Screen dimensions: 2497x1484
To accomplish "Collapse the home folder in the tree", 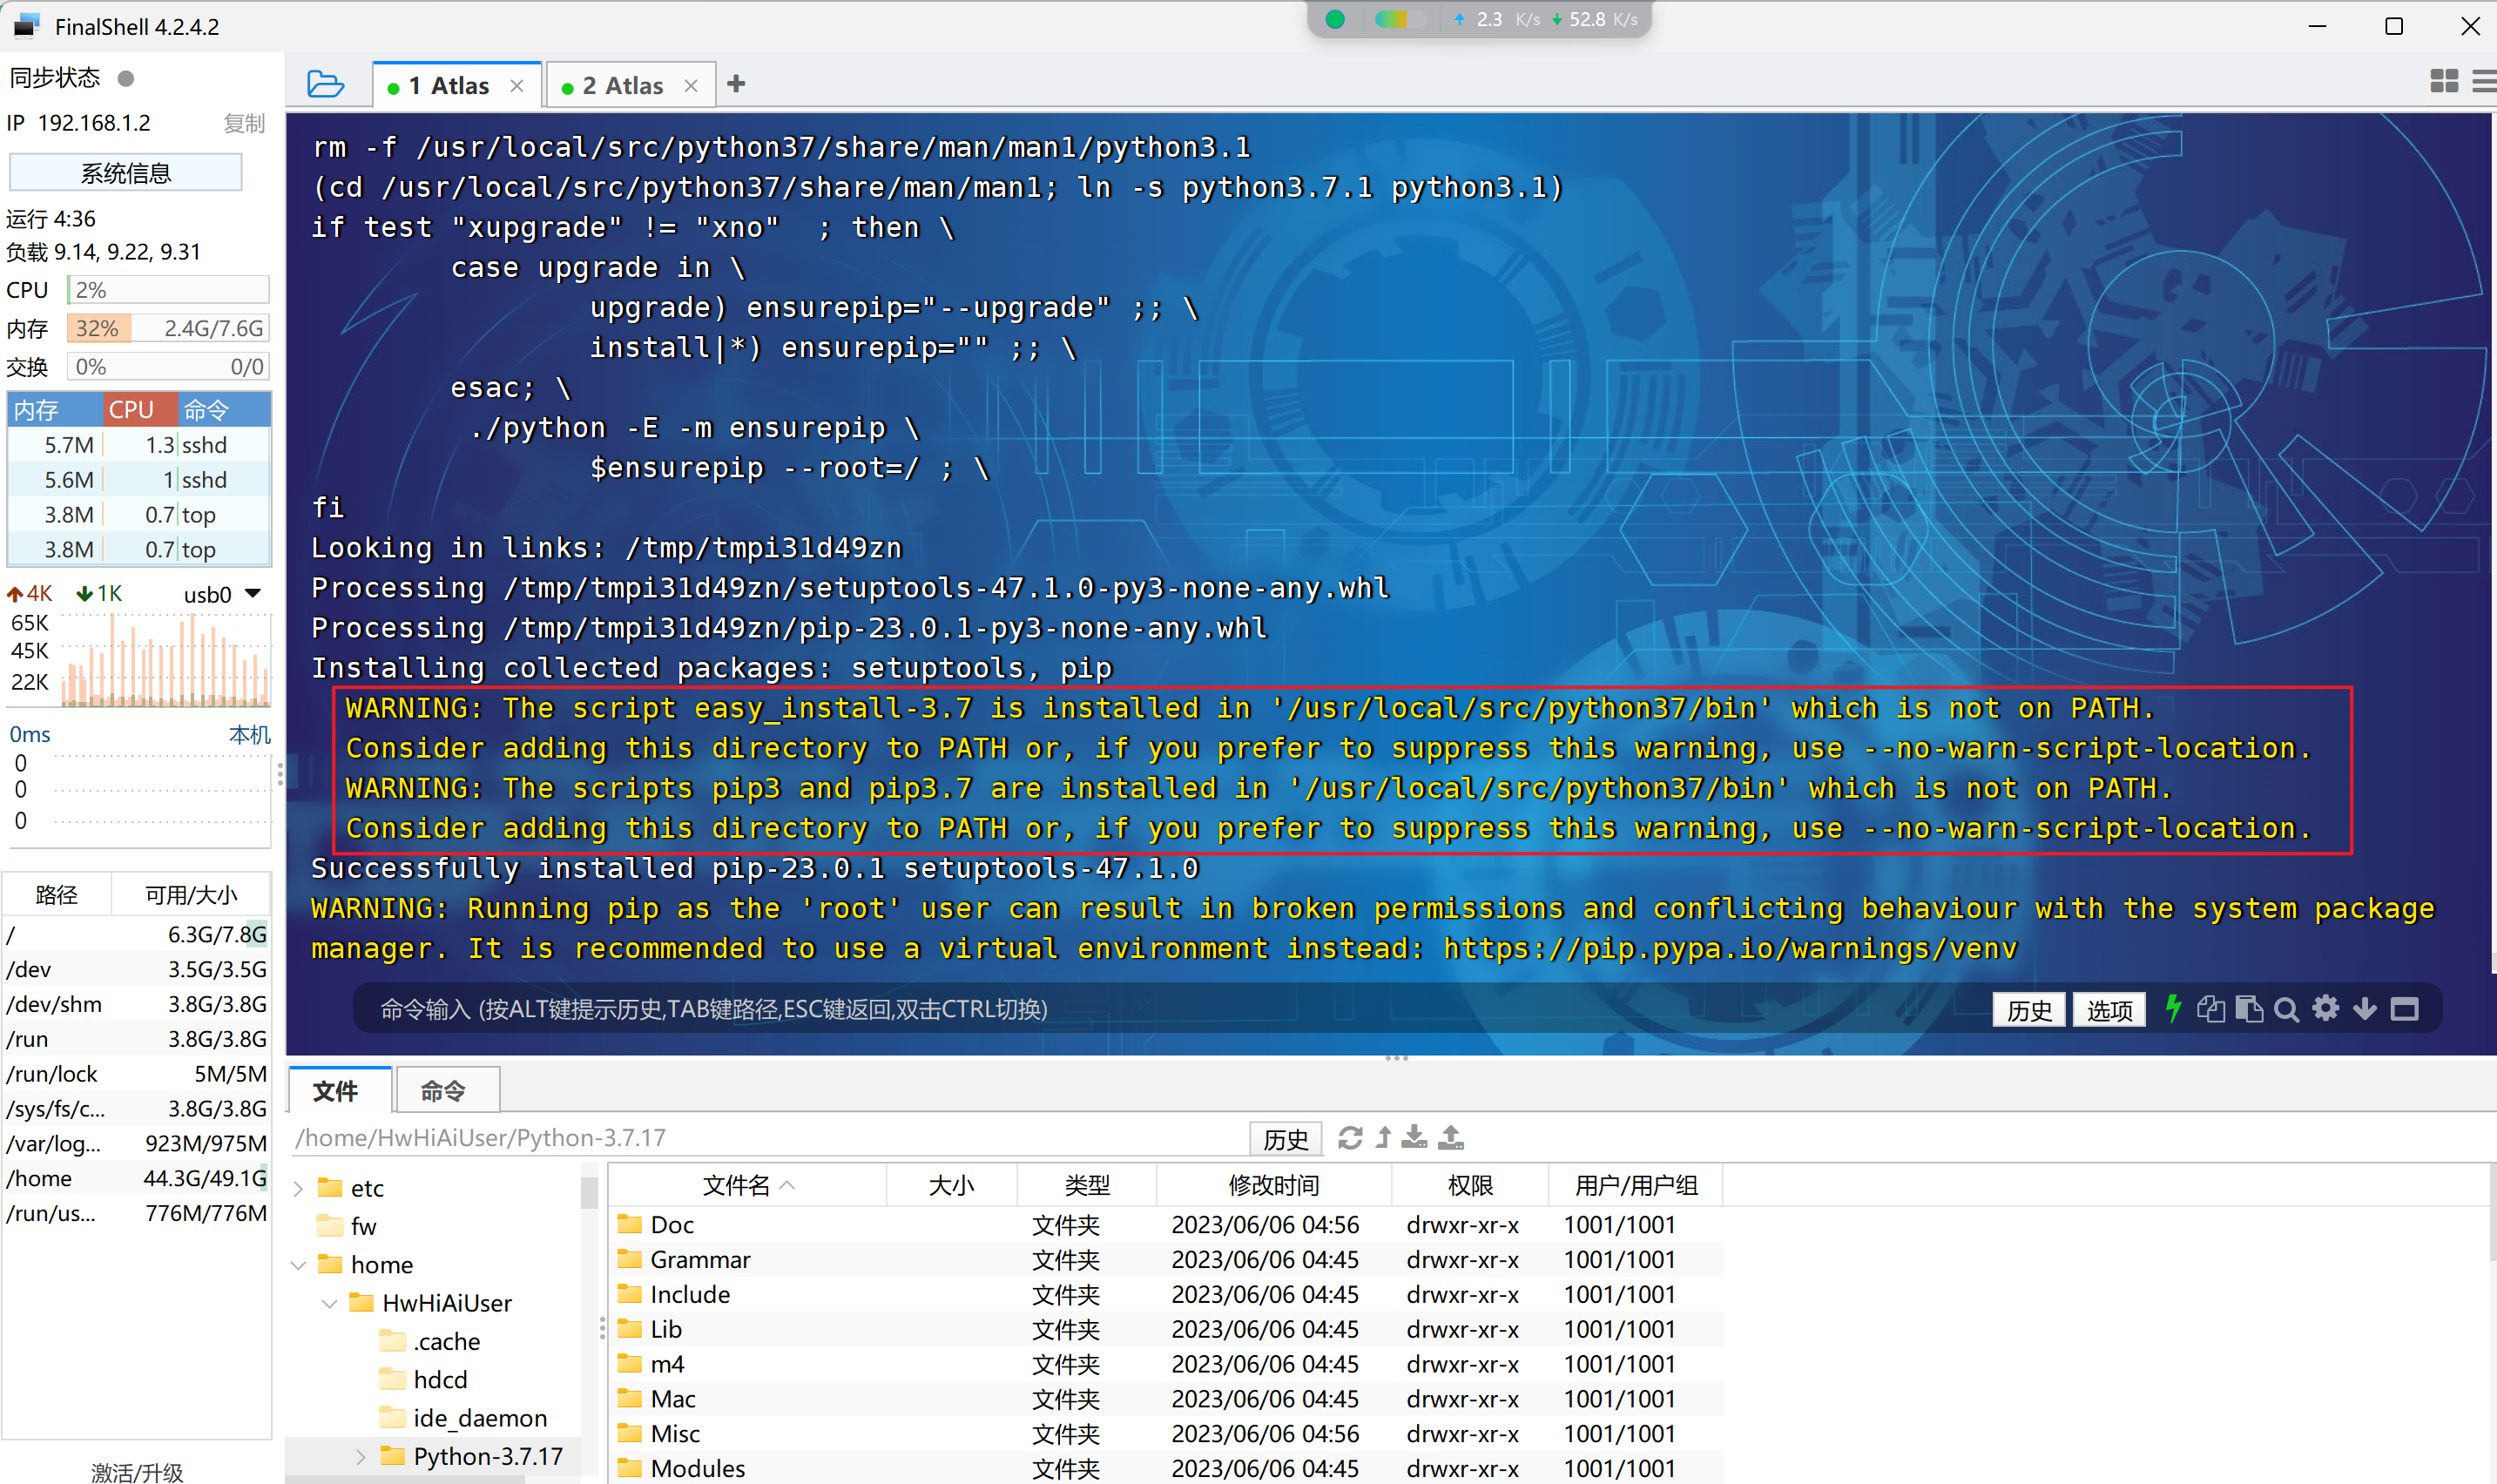I will pos(298,1265).
